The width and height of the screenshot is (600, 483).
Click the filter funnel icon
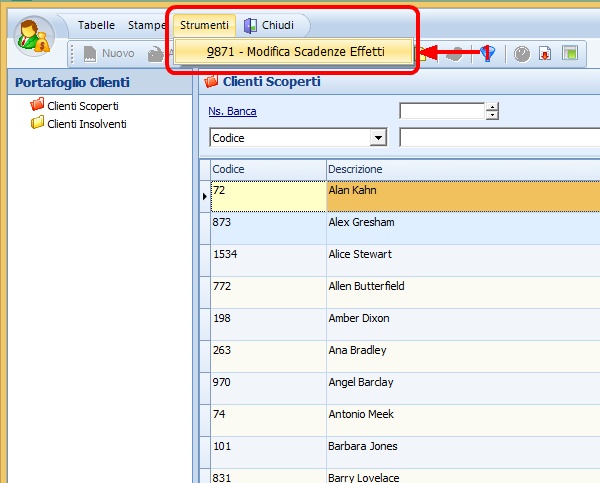(488, 54)
